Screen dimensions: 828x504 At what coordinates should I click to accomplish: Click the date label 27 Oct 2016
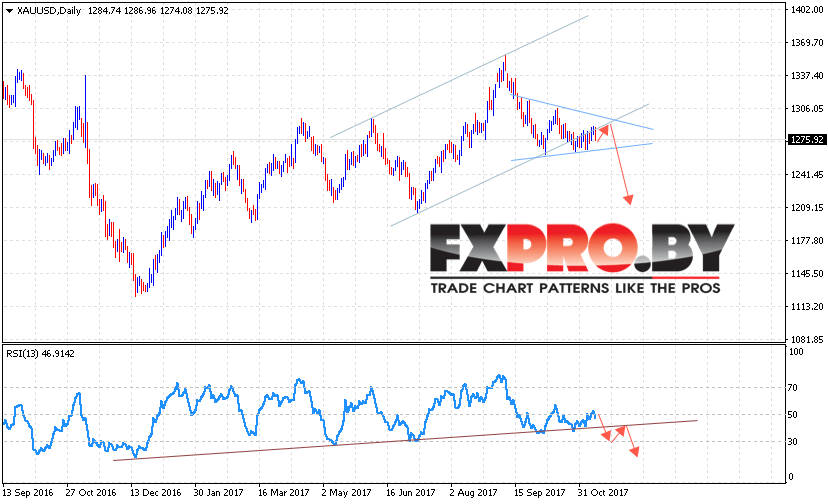(91, 492)
